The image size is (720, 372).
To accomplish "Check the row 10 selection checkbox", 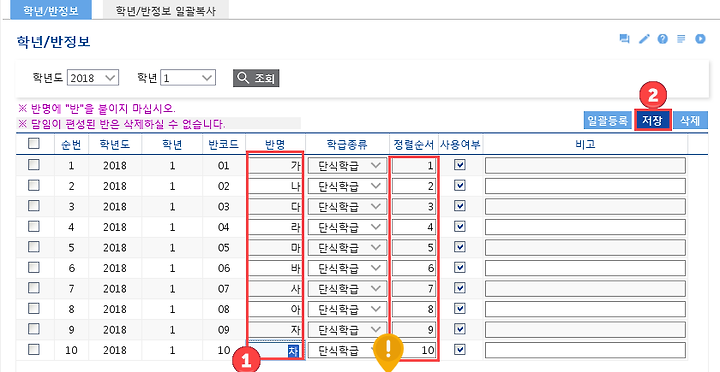I will point(34,349).
